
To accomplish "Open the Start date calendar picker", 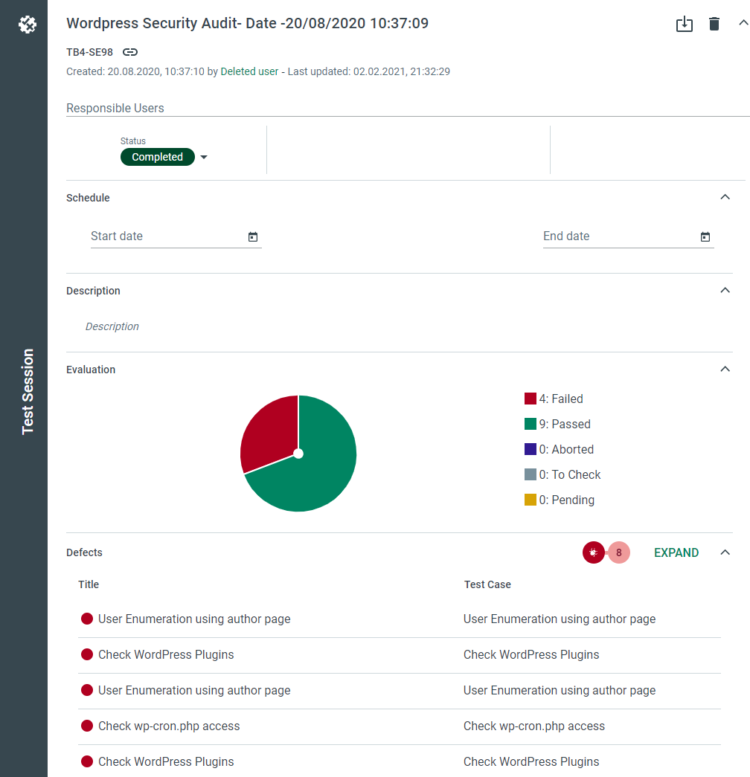I will click(253, 237).
